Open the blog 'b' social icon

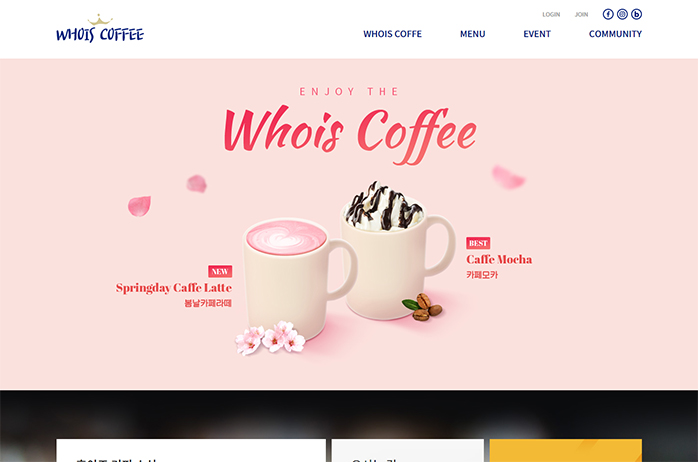pos(636,14)
